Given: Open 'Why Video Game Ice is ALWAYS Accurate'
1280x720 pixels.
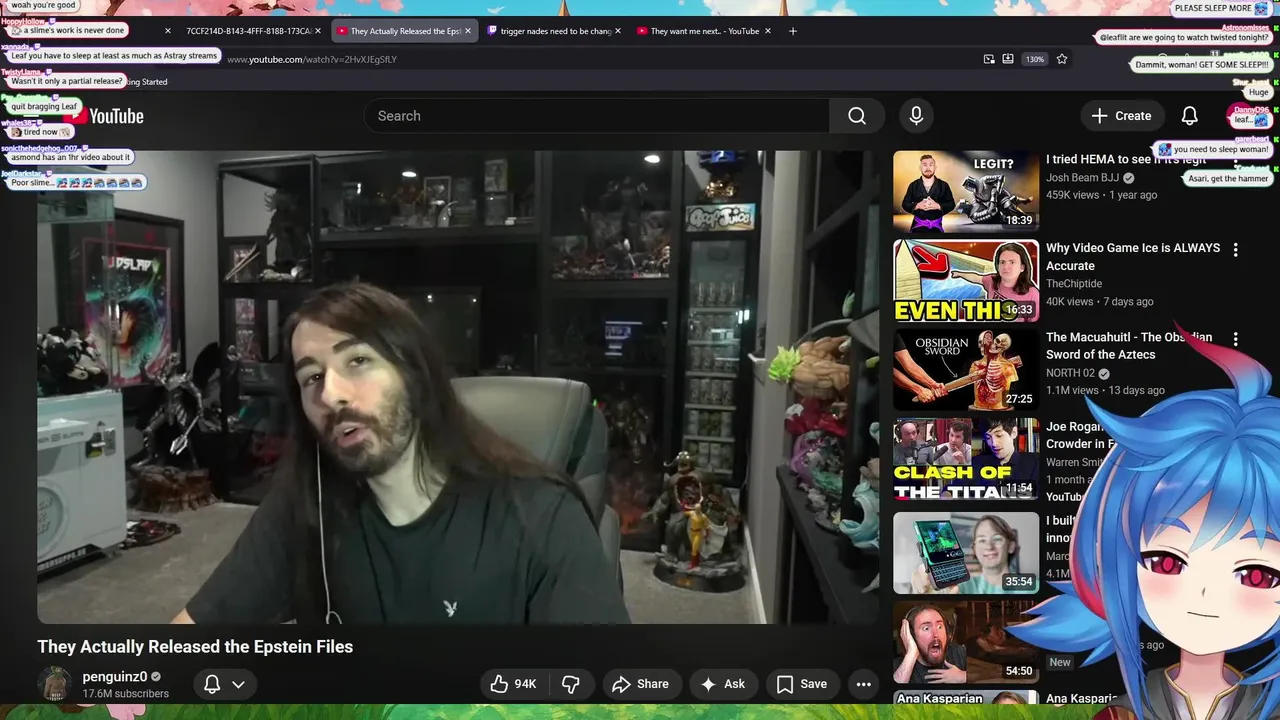Looking at the screenshot, I should [1133, 257].
